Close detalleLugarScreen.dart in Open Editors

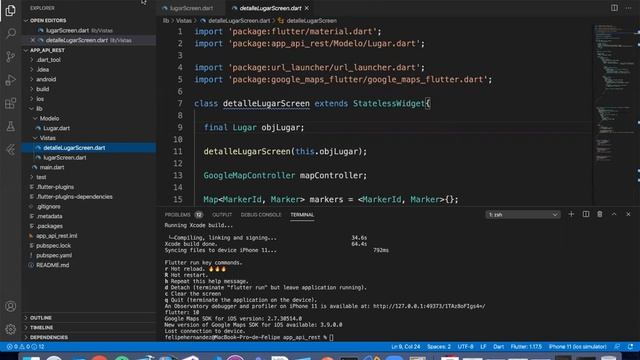(33, 40)
